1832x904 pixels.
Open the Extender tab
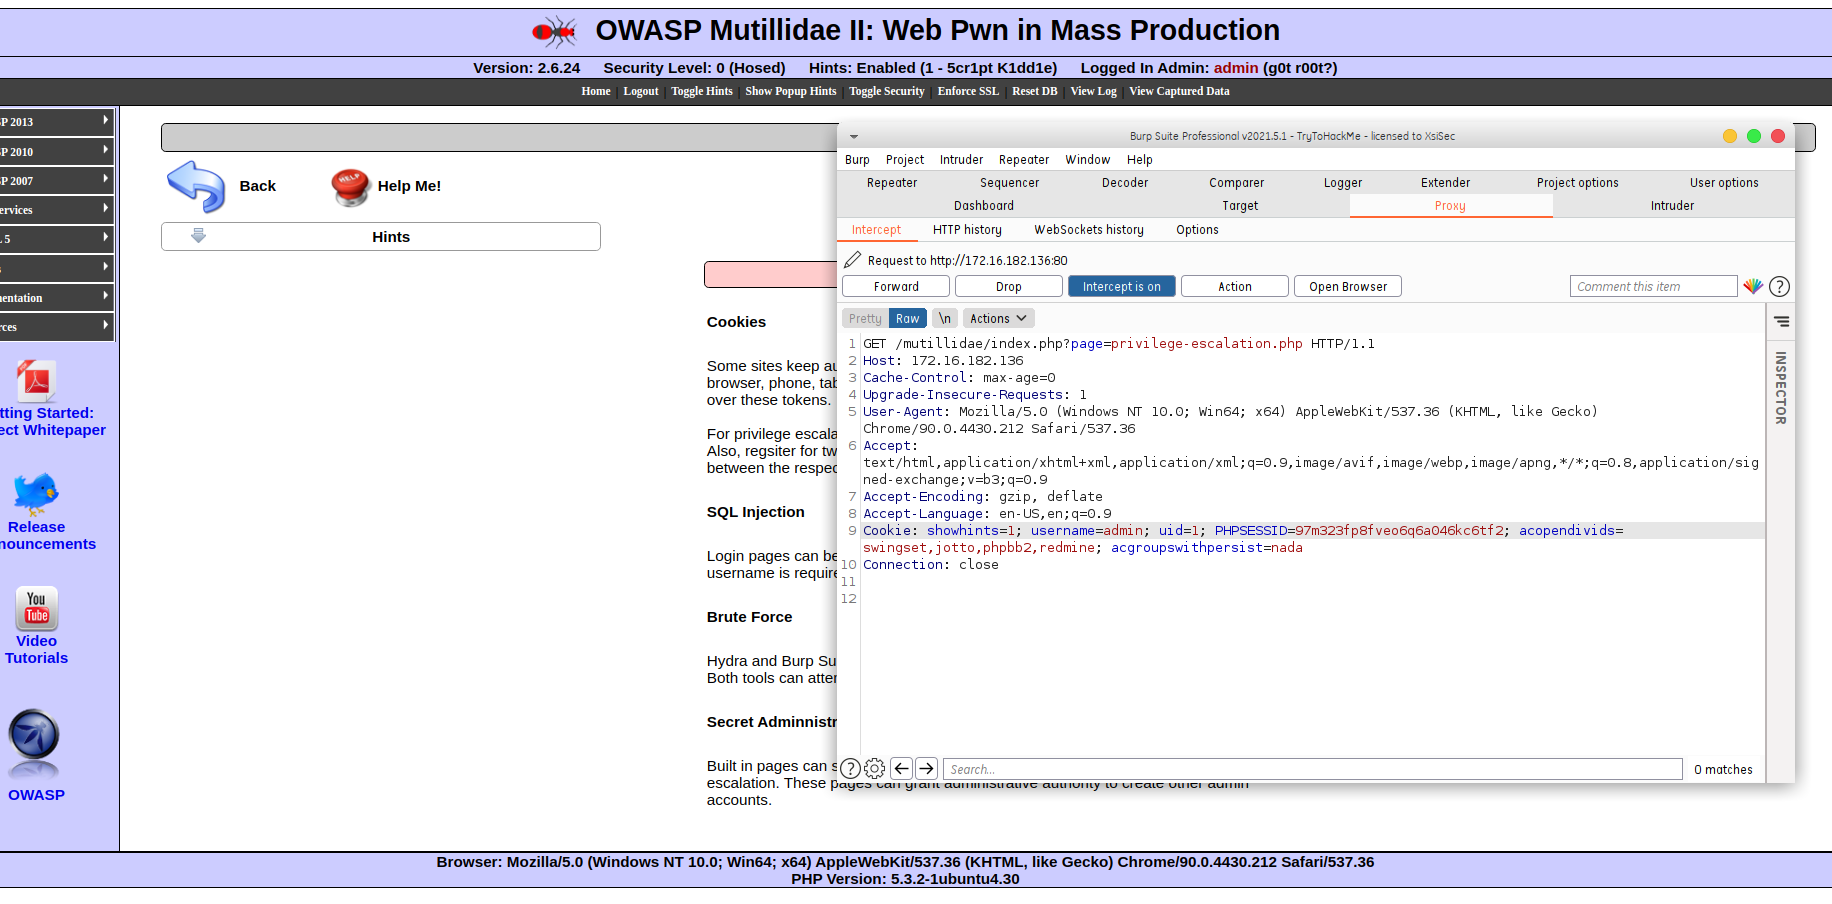point(1446,183)
